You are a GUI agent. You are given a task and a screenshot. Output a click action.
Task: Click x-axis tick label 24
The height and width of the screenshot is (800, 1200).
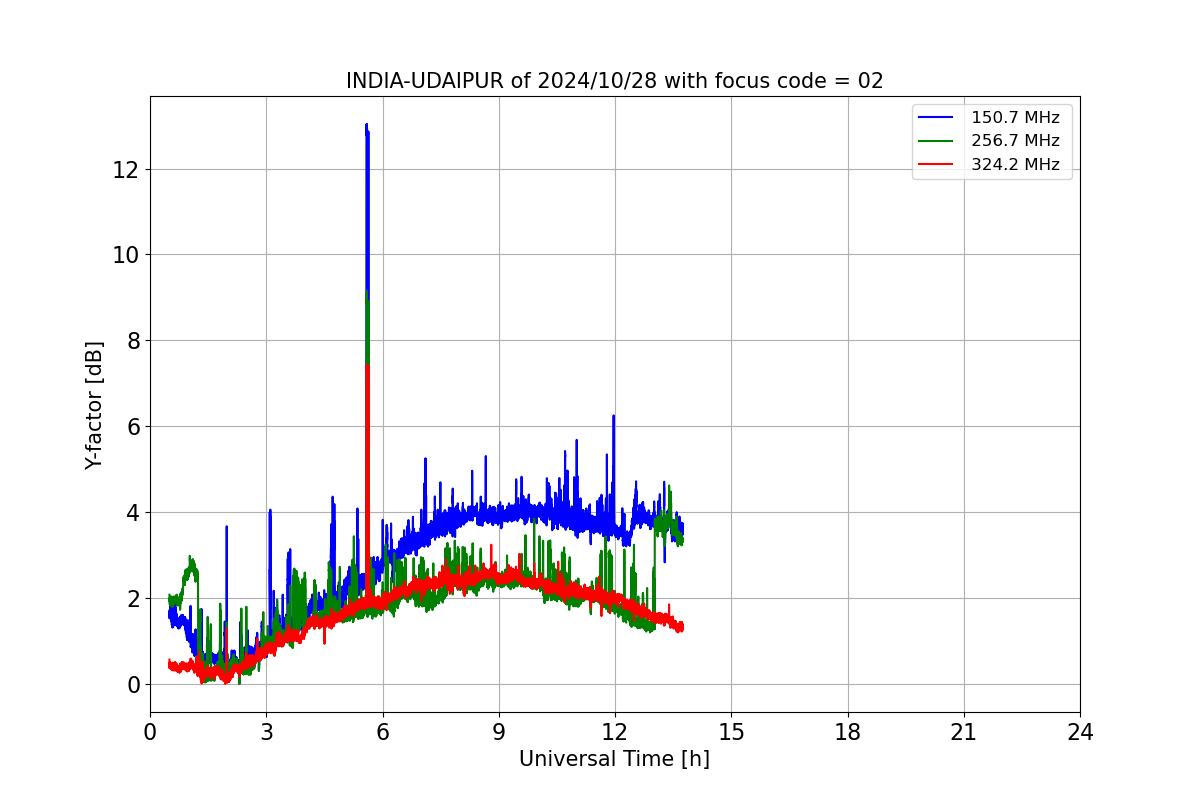click(x=1080, y=732)
